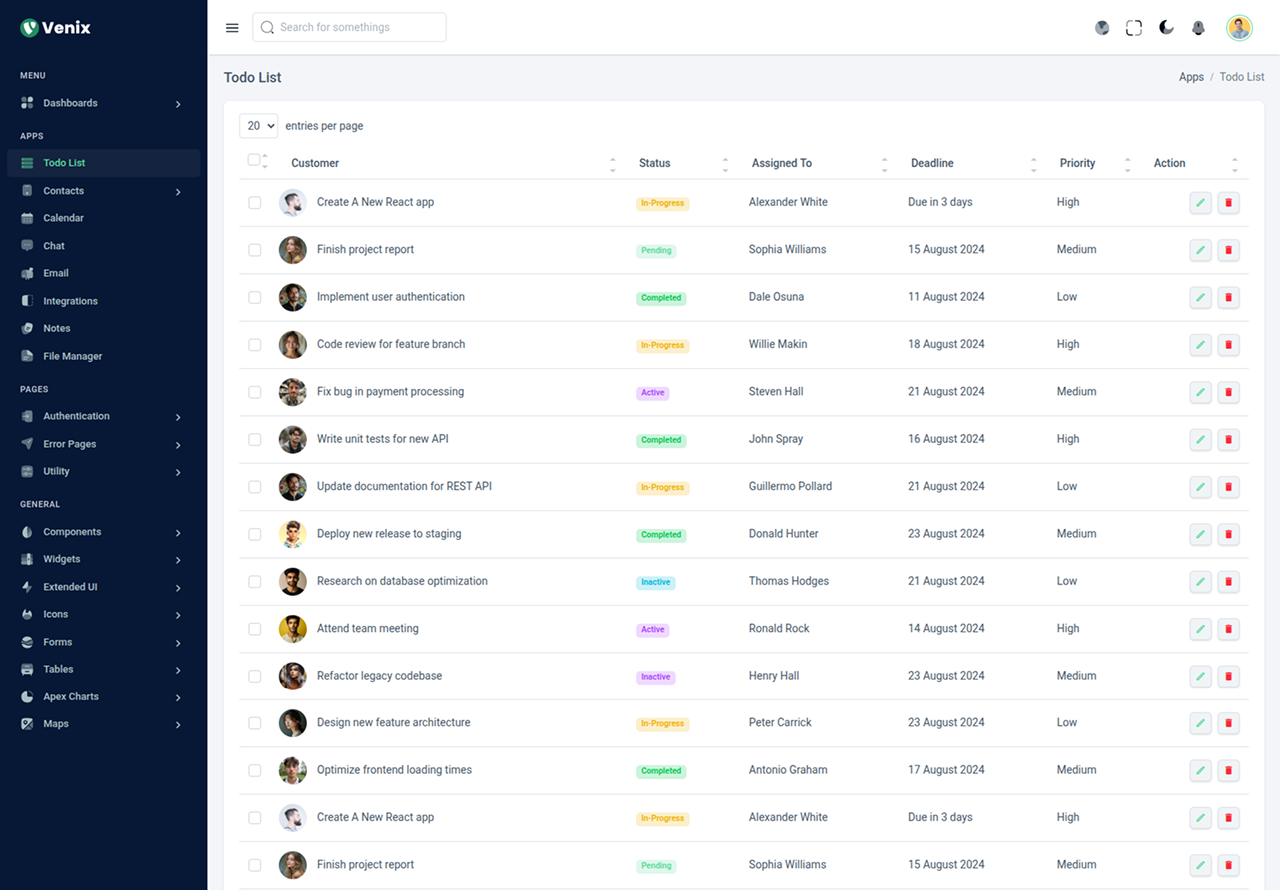
Task: Click the search input field
Action: point(350,27)
